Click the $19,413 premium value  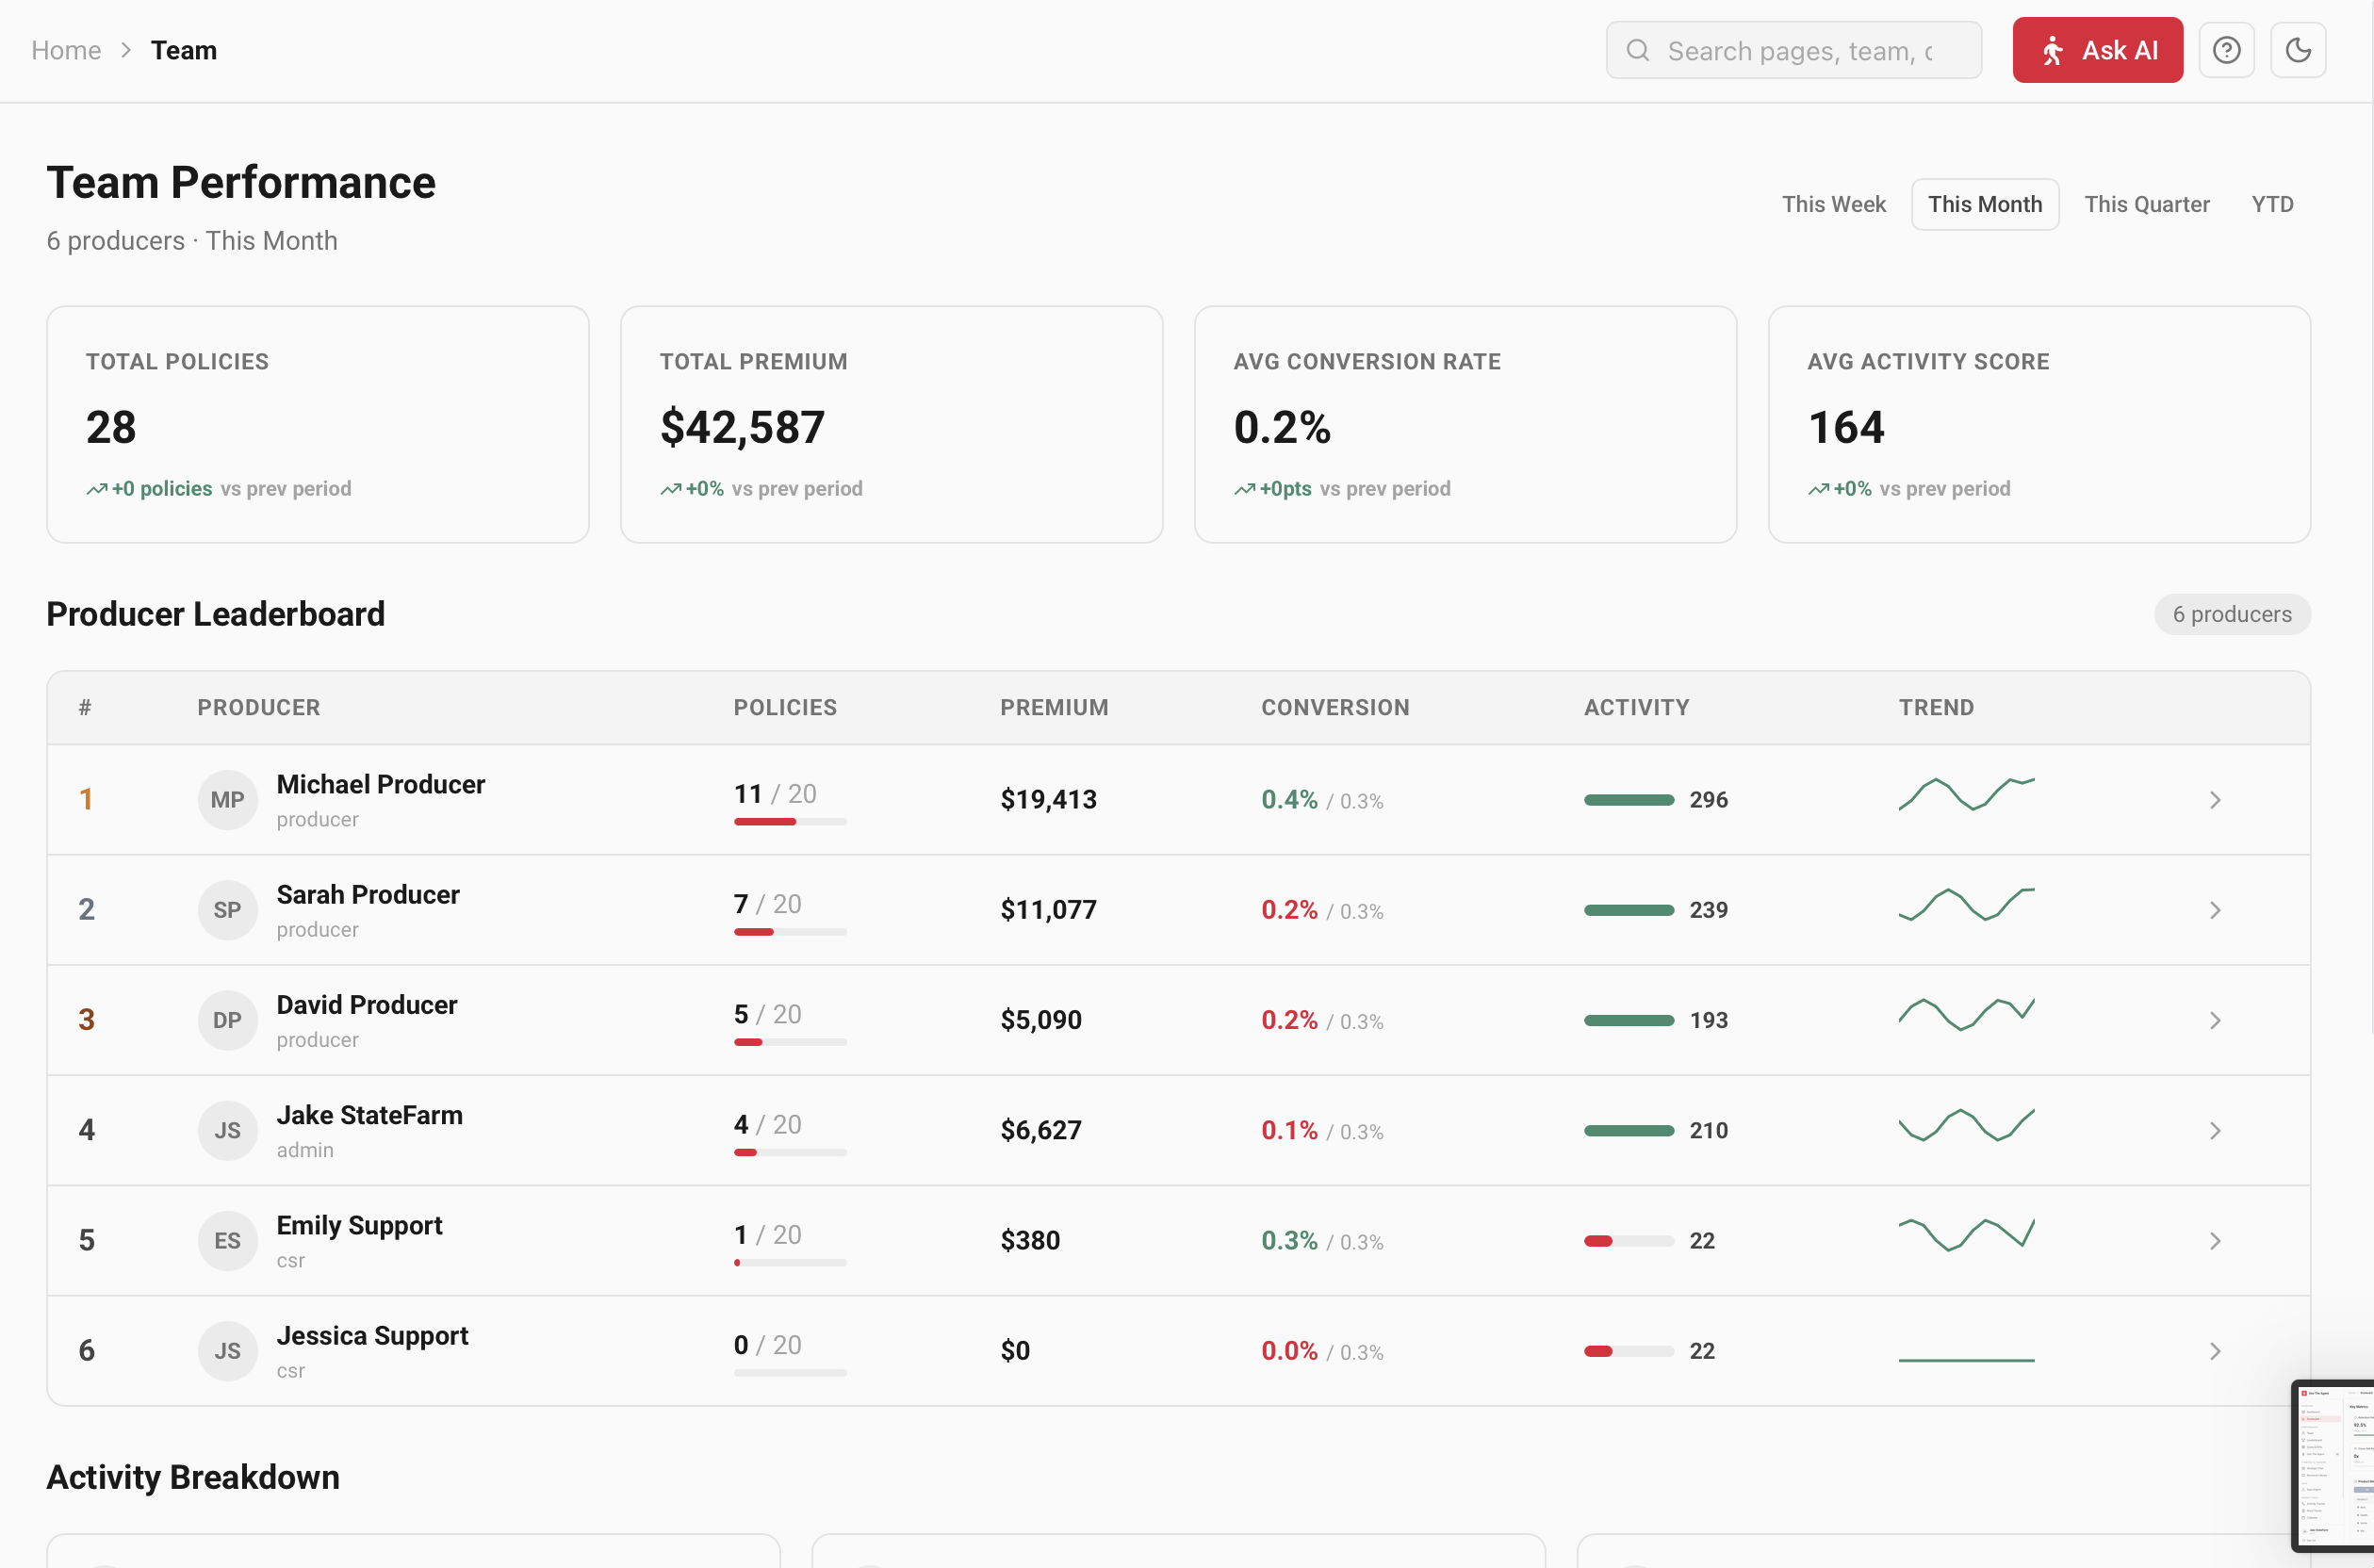[1048, 800]
